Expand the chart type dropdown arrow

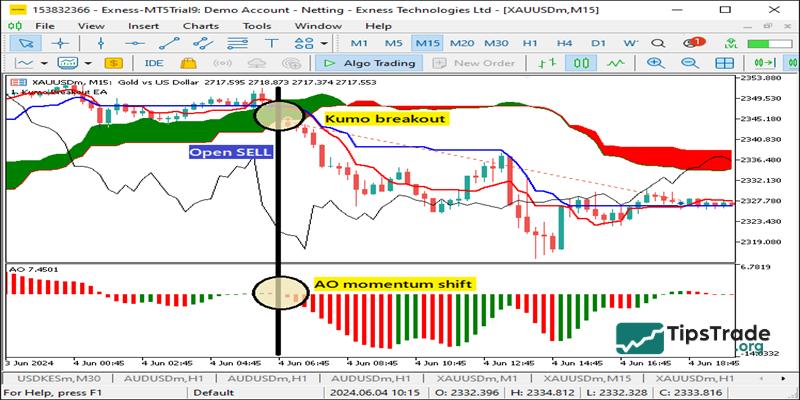[46, 63]
